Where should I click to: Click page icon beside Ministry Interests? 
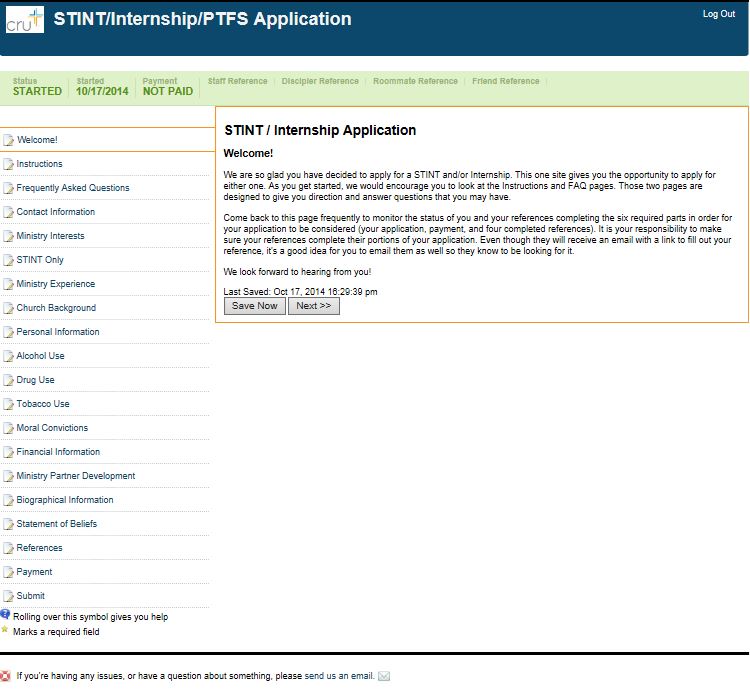(8, 236)
